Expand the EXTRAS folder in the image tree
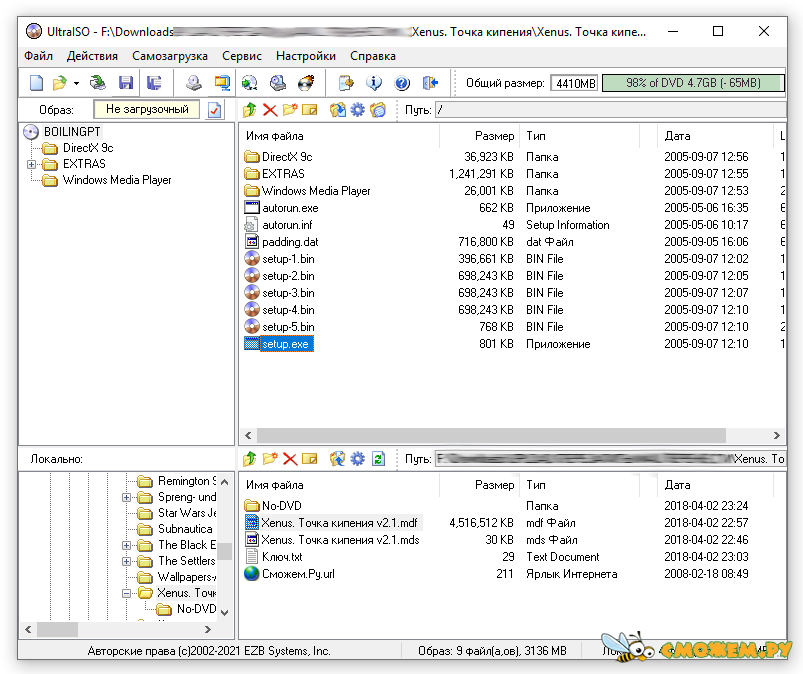Viewport: 803px width, 674px height. point(32,164)
